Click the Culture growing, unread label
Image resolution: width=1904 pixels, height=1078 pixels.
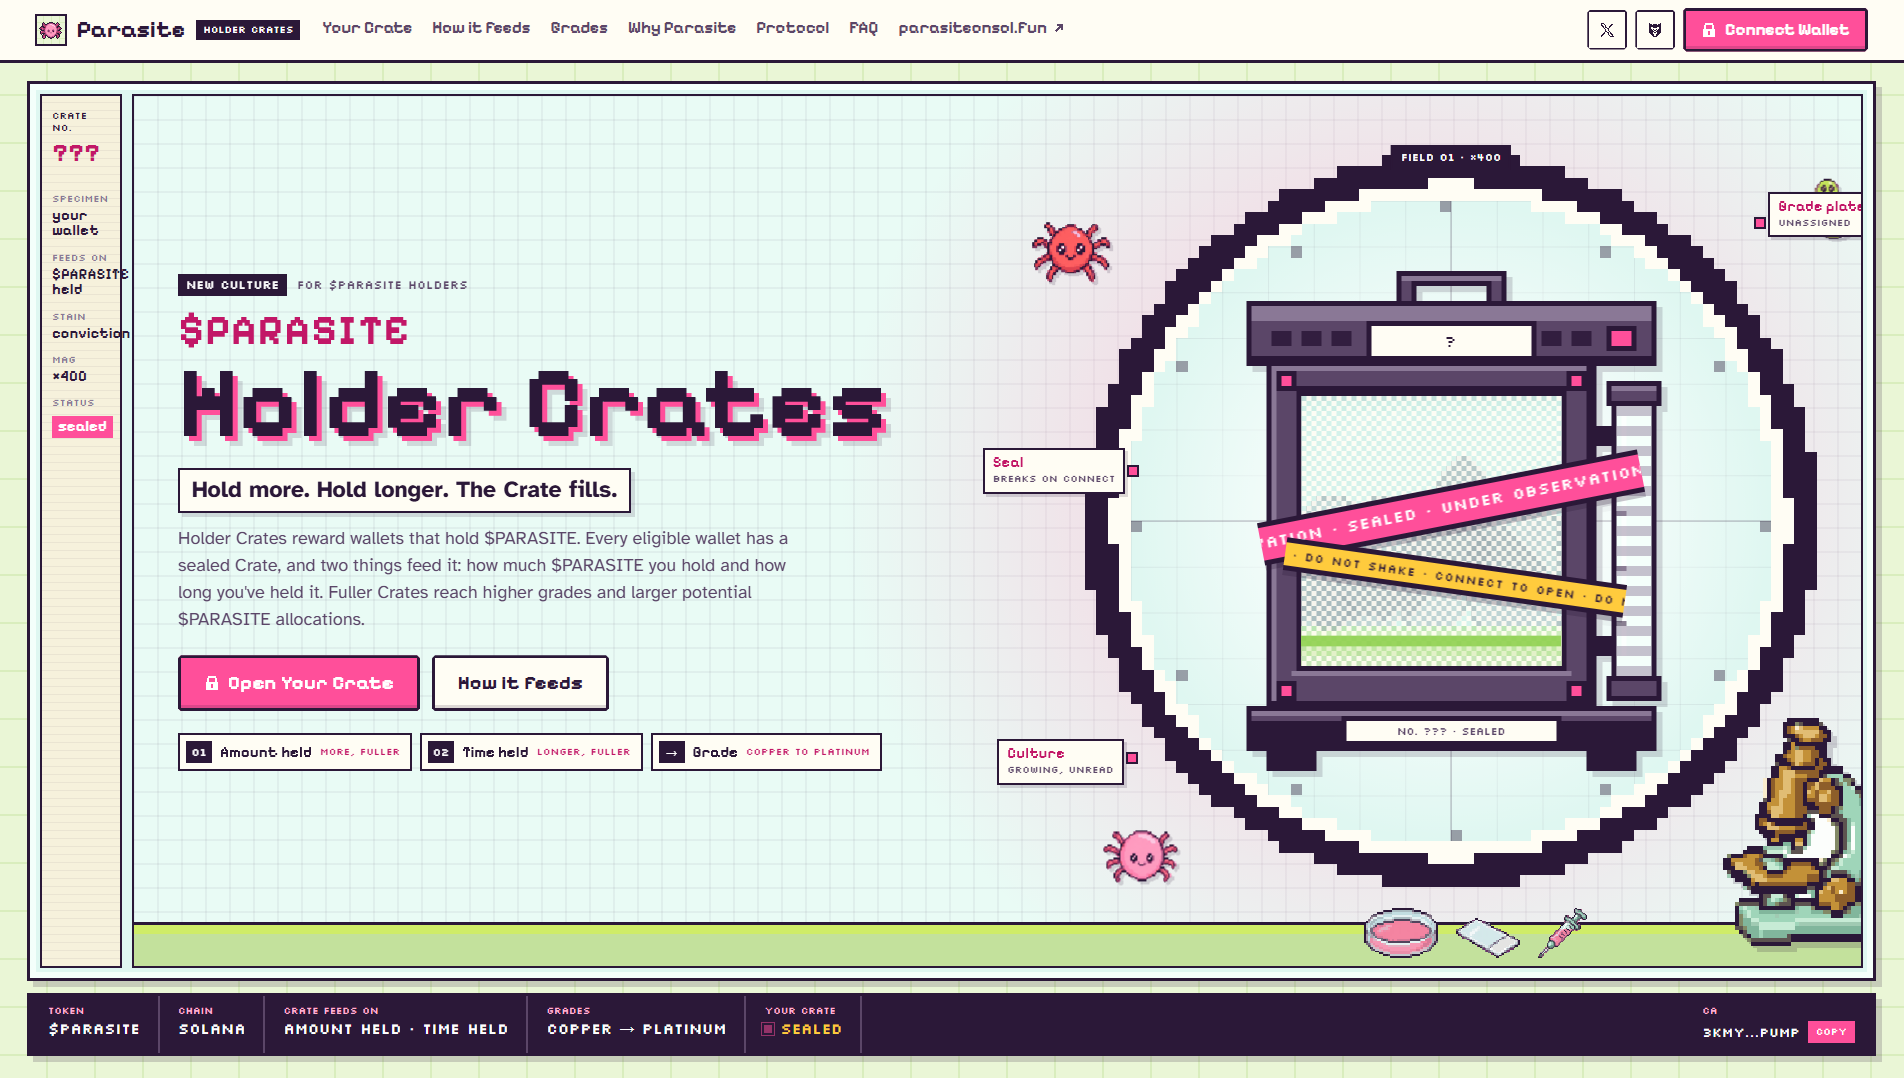[1060, 761]
